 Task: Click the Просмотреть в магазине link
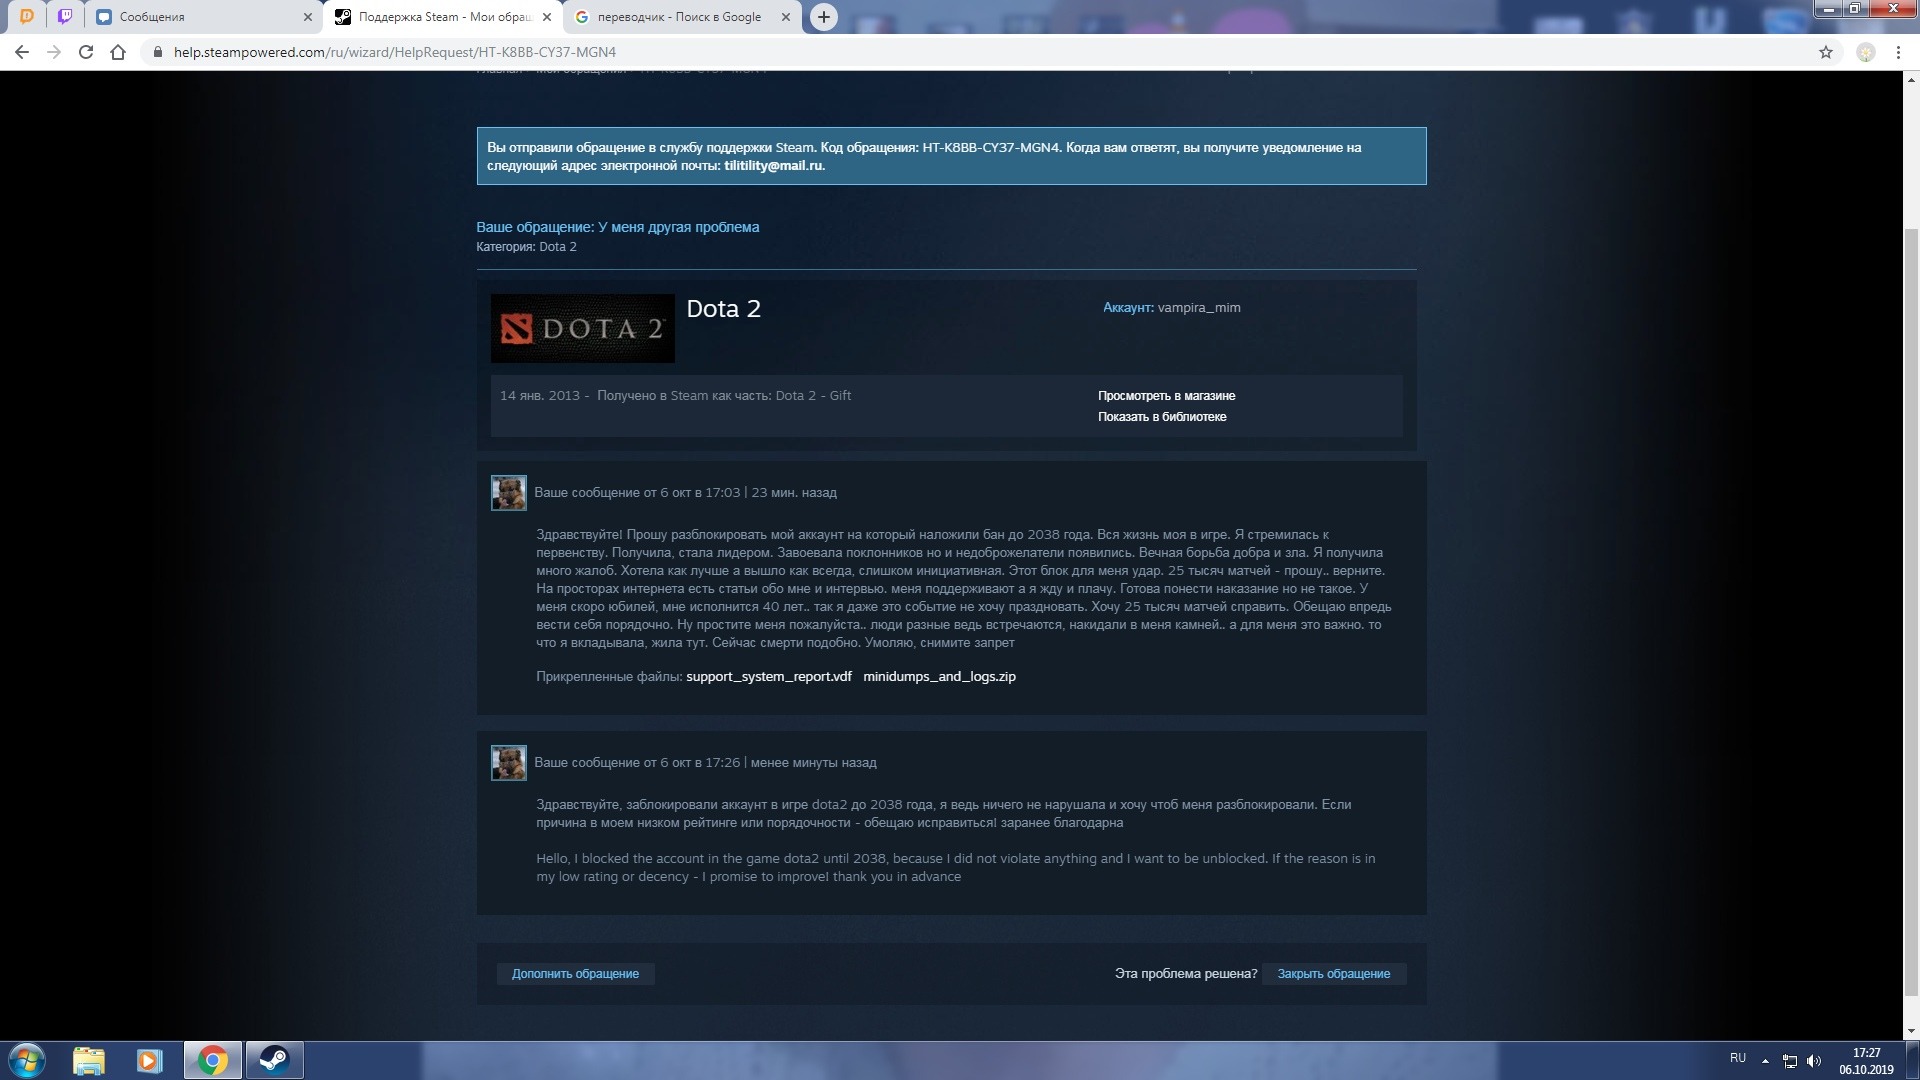(x=1166, y=396)
